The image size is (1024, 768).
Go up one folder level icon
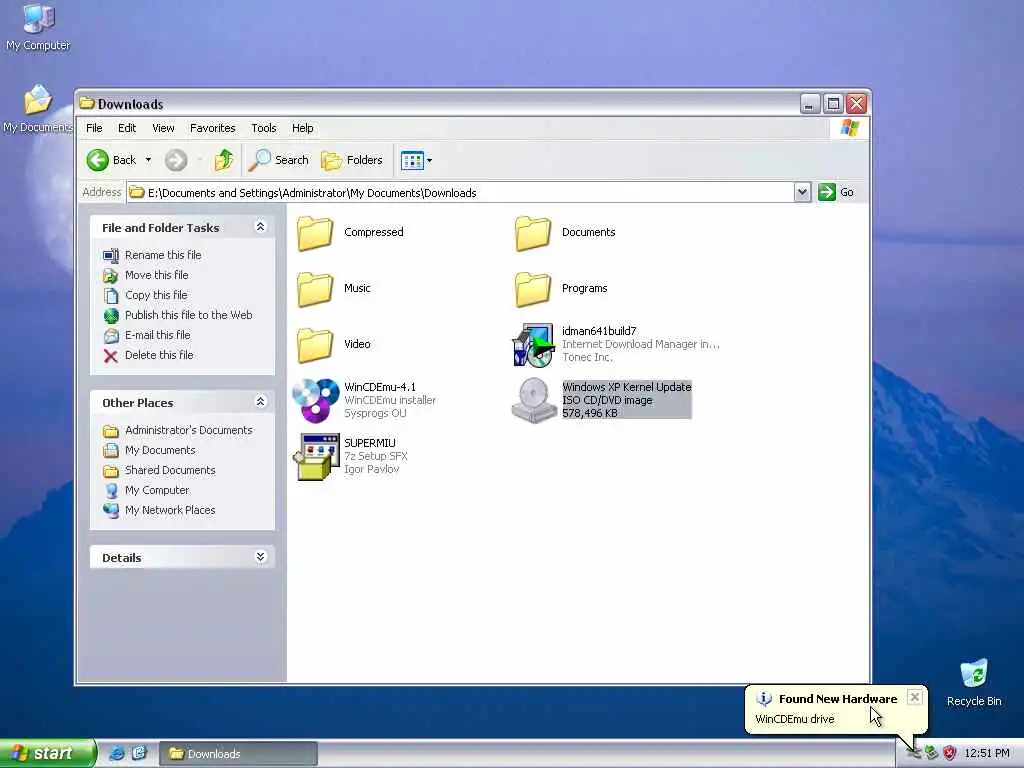(x=224, y=160)
